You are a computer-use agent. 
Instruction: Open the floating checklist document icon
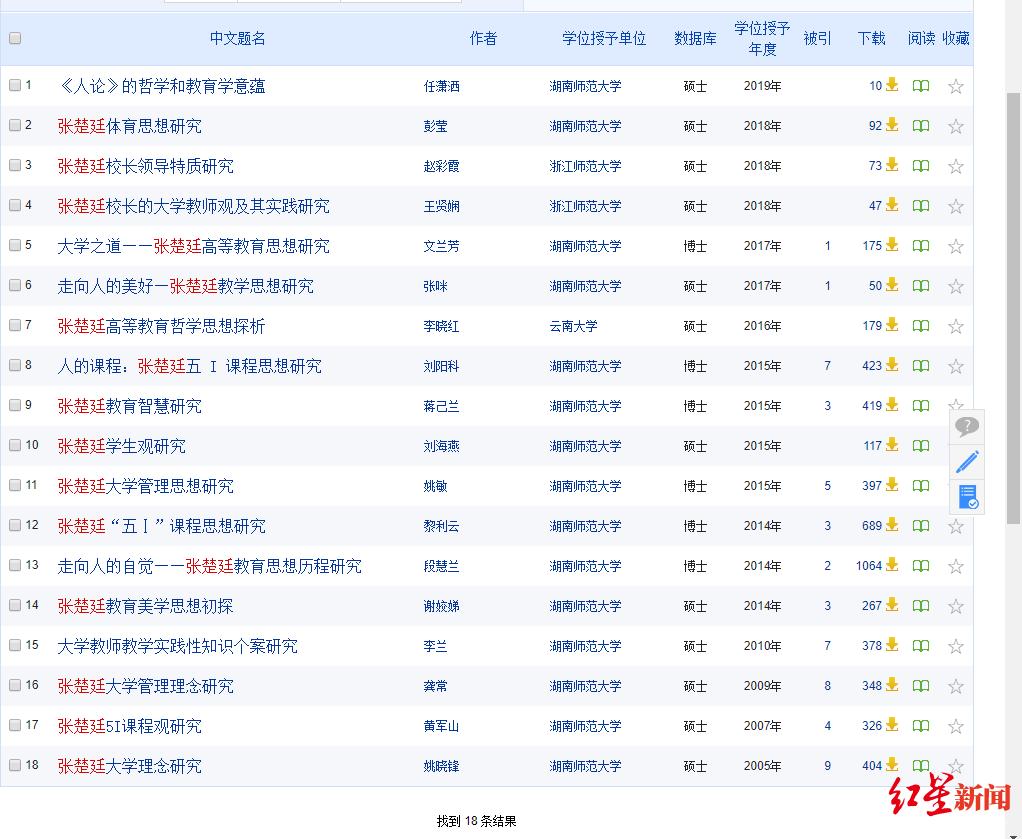point(968,497)
